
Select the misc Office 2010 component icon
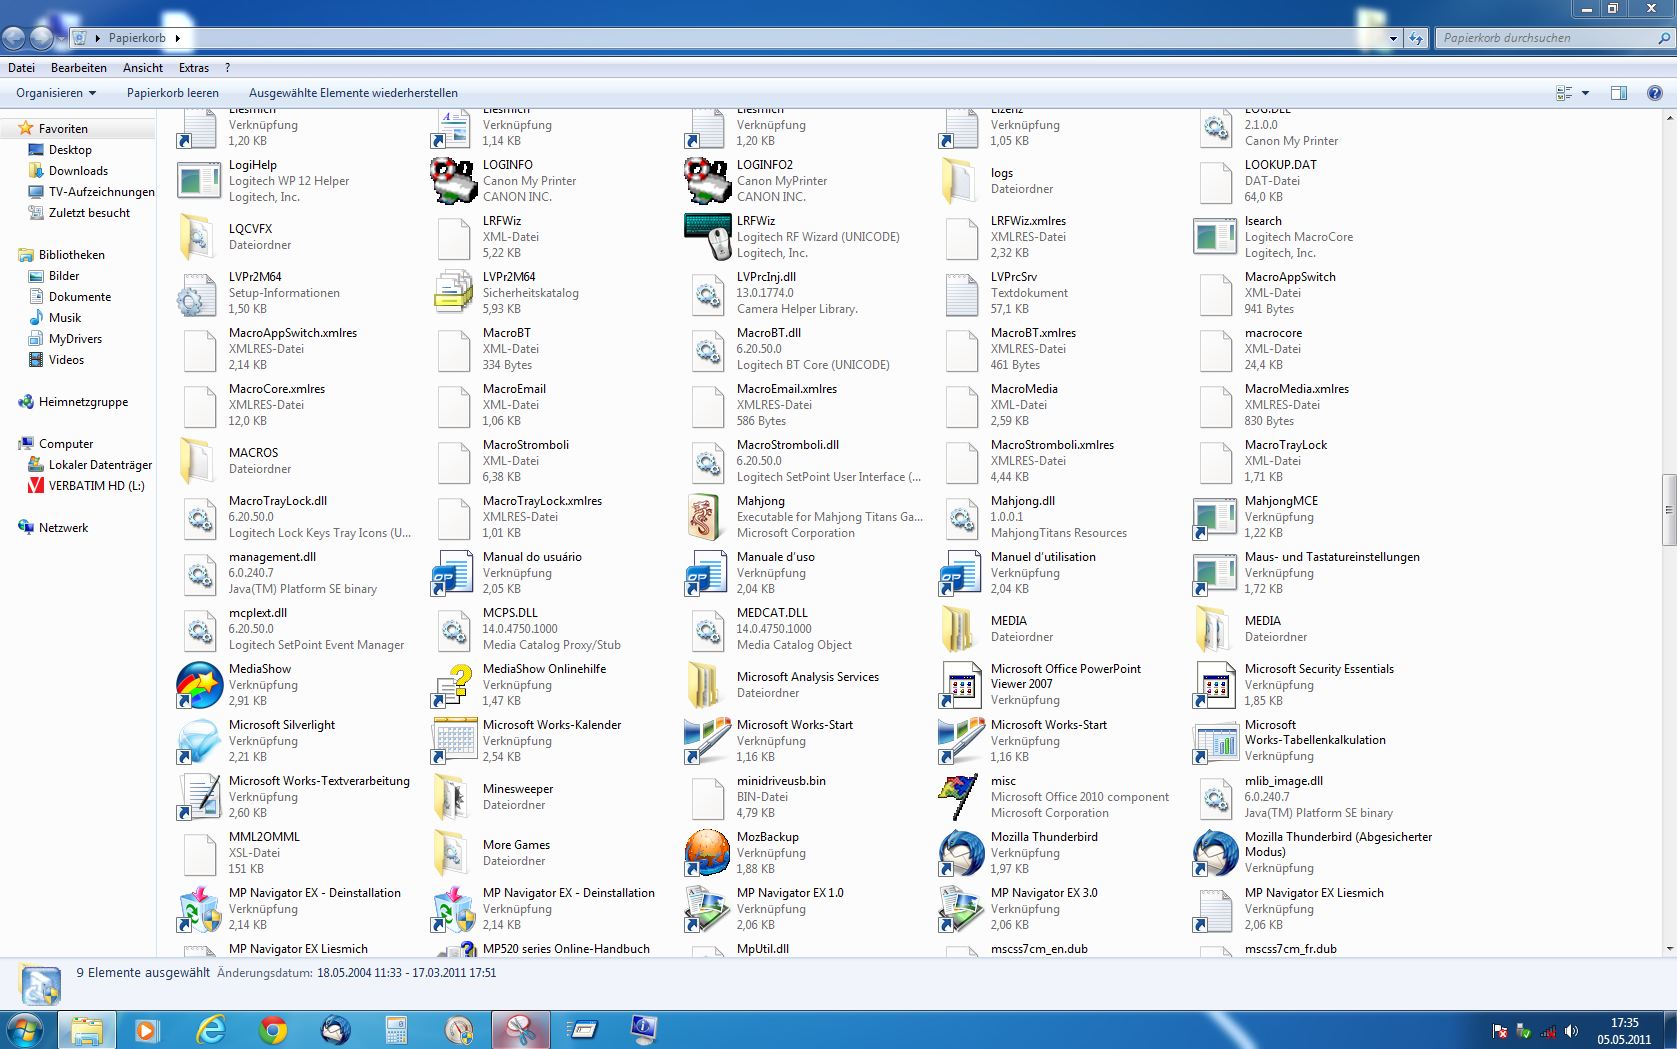pyautogui.click(x=958, y=797)
